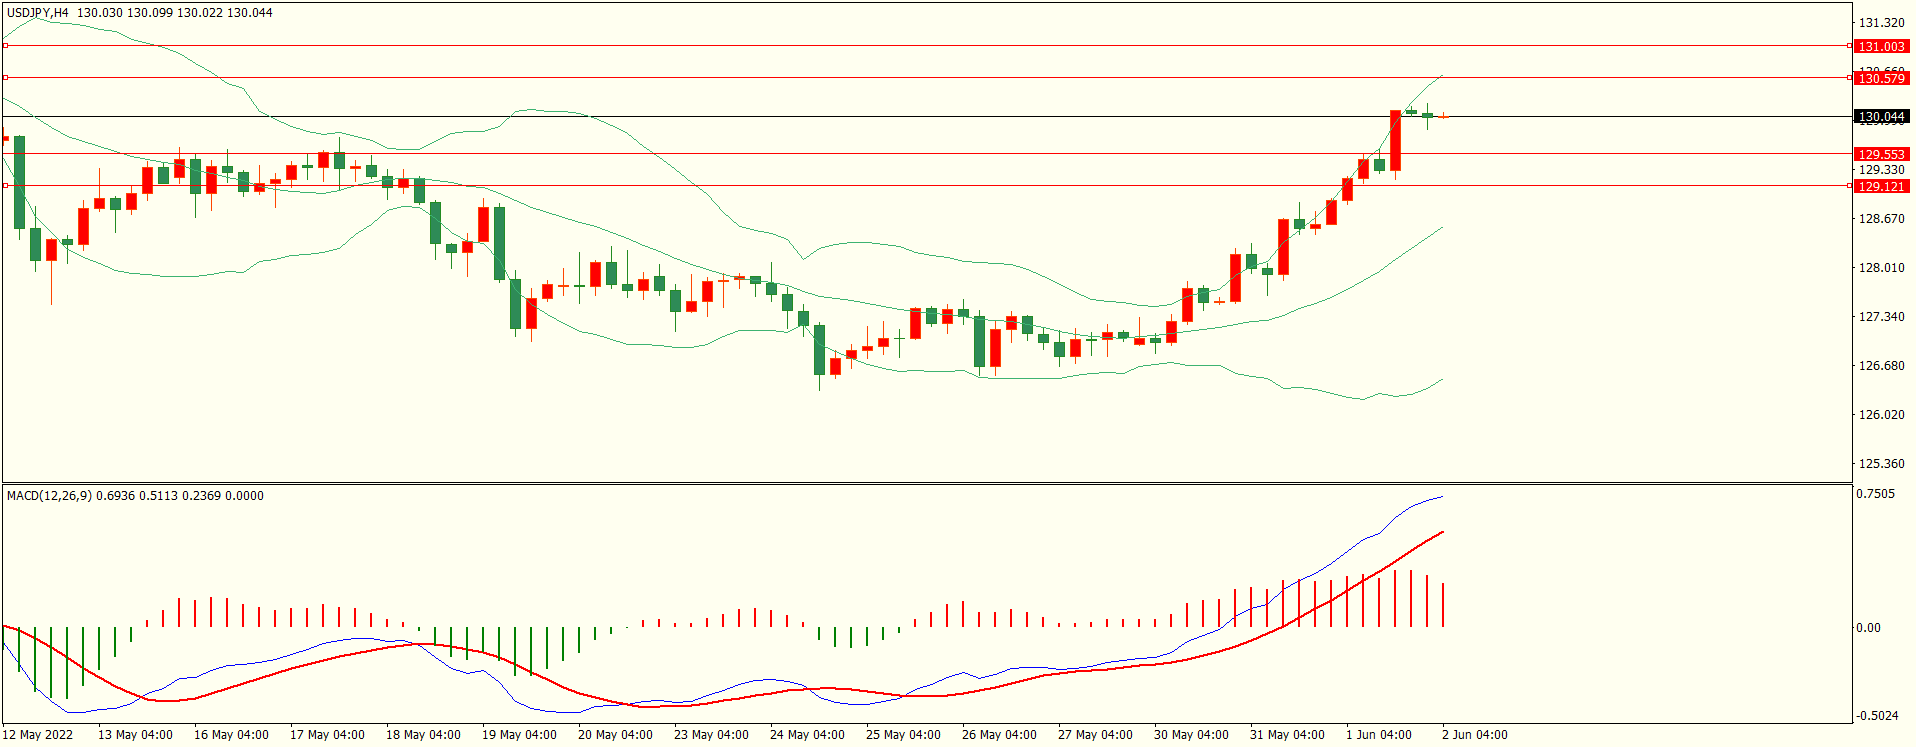
Task: Click the 129.121 support level price tag
Action: [1881, 186]
